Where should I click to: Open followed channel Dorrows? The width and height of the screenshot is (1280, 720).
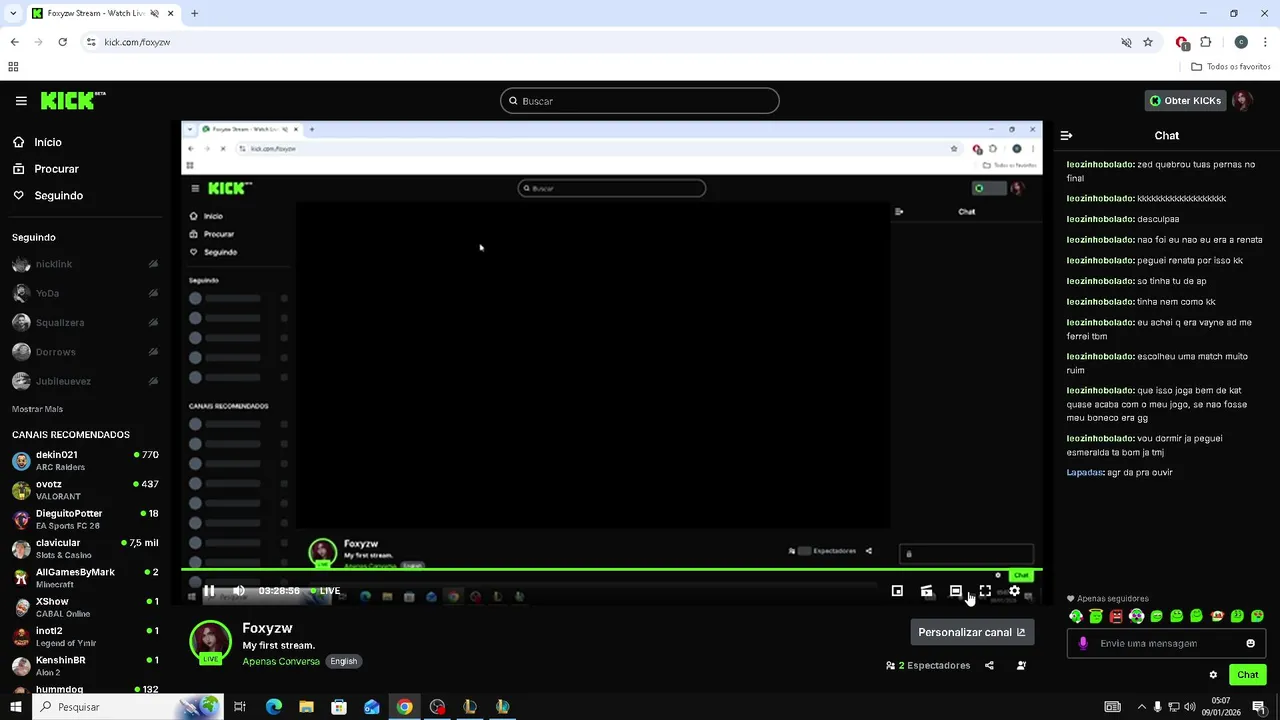click(85, 352)
